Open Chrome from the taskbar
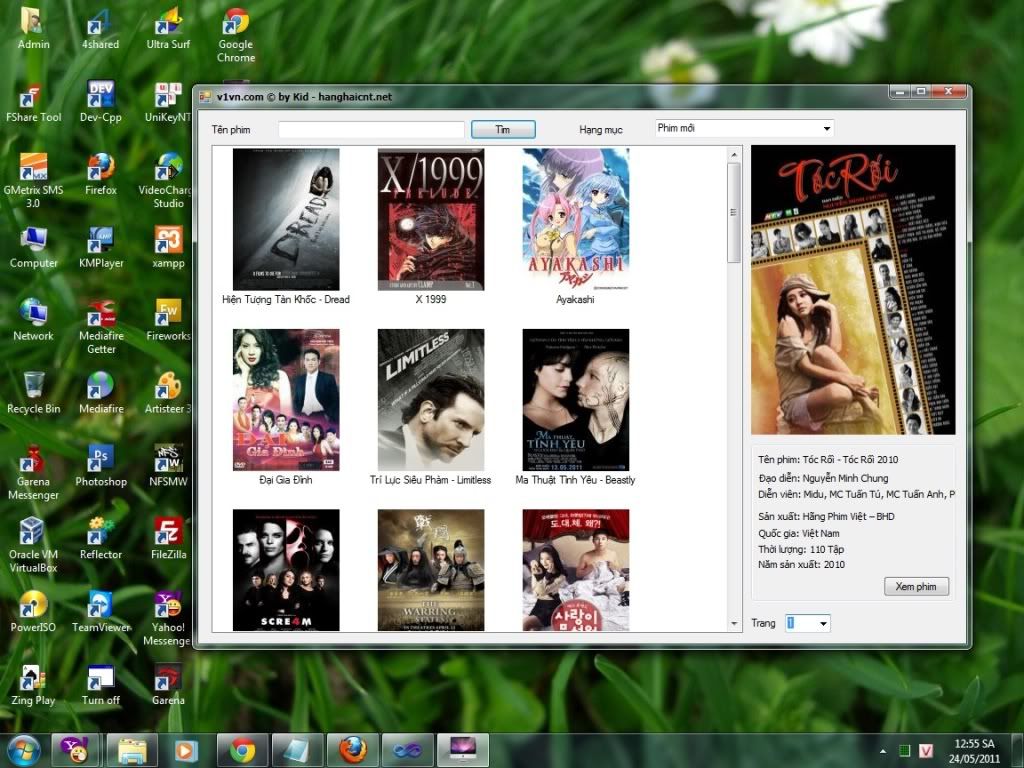Screen dimensions: 1024x768 coord(242,750)
